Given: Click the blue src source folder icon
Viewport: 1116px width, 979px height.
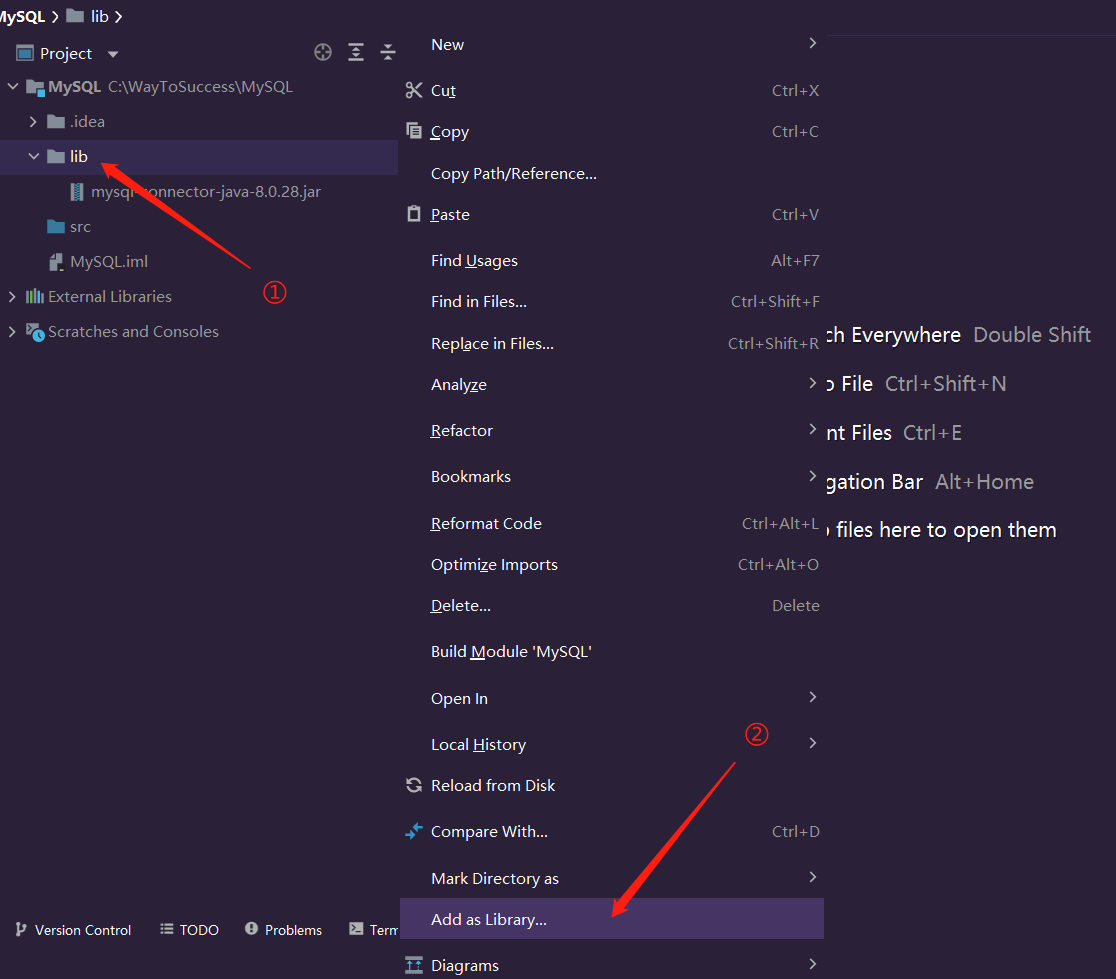Looking at the screenshot, I should point(56,226).
